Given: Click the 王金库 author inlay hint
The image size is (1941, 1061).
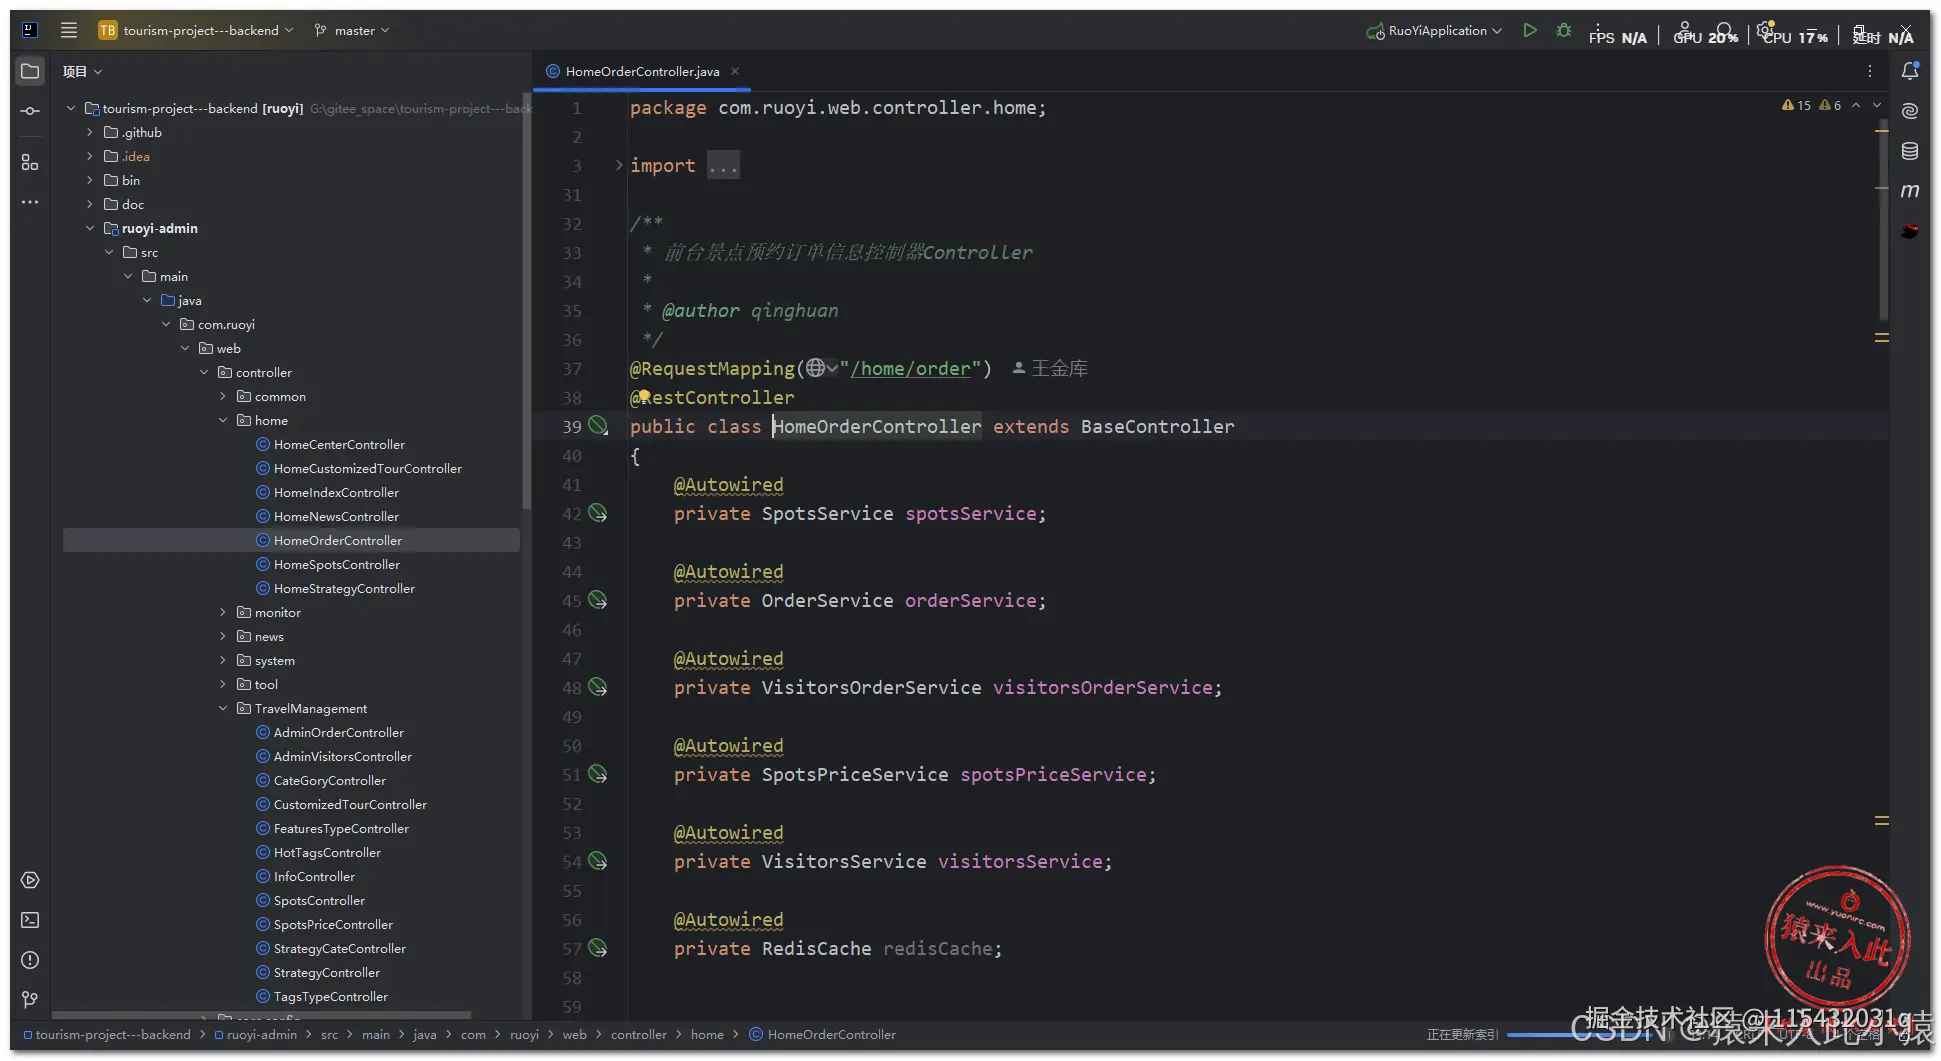Looking at the screenshot, I should [1050, 368].
